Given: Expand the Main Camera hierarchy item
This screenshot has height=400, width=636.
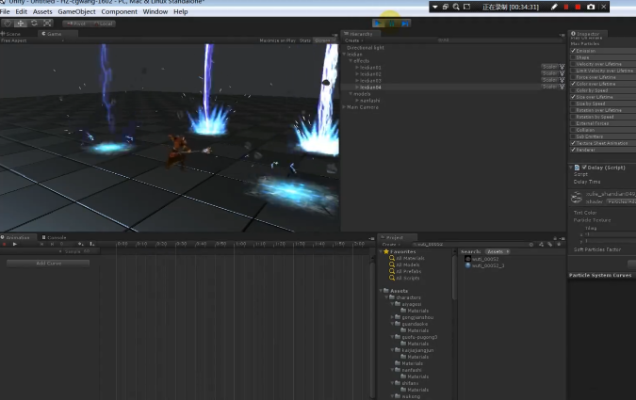Looking at the screenshot, I should click(345, 106).
